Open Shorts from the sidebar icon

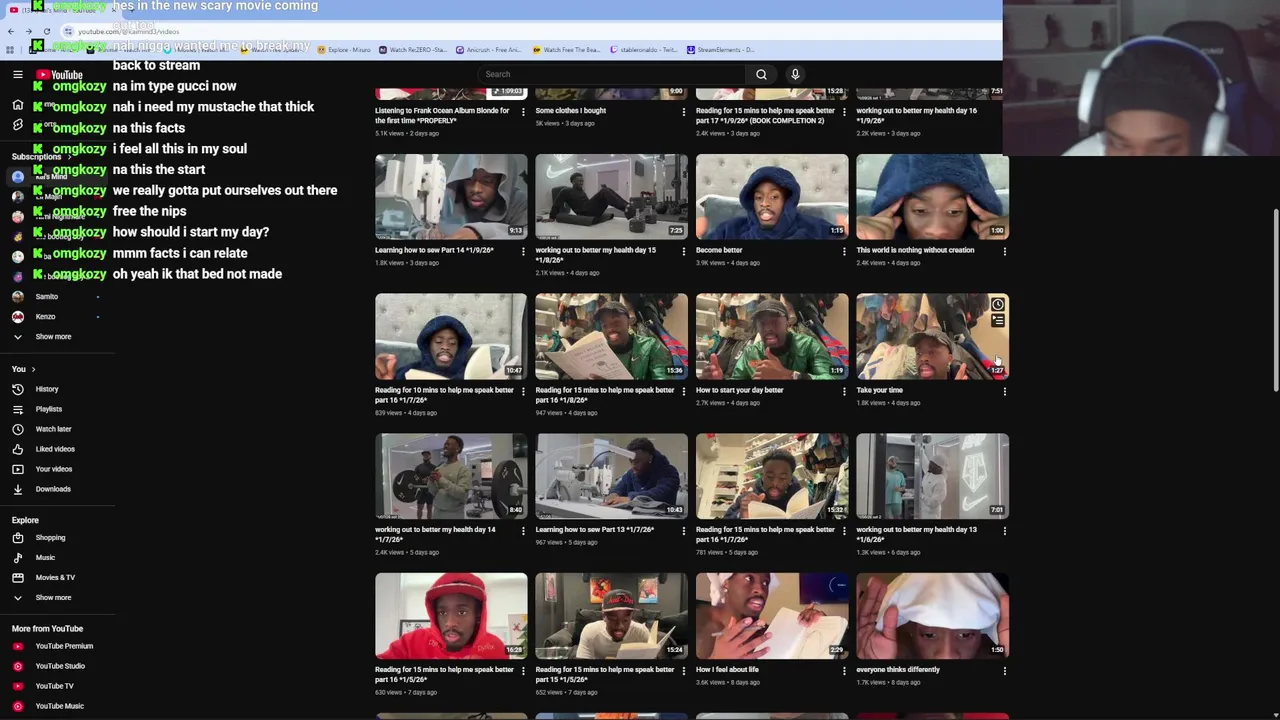click(18, 125)
